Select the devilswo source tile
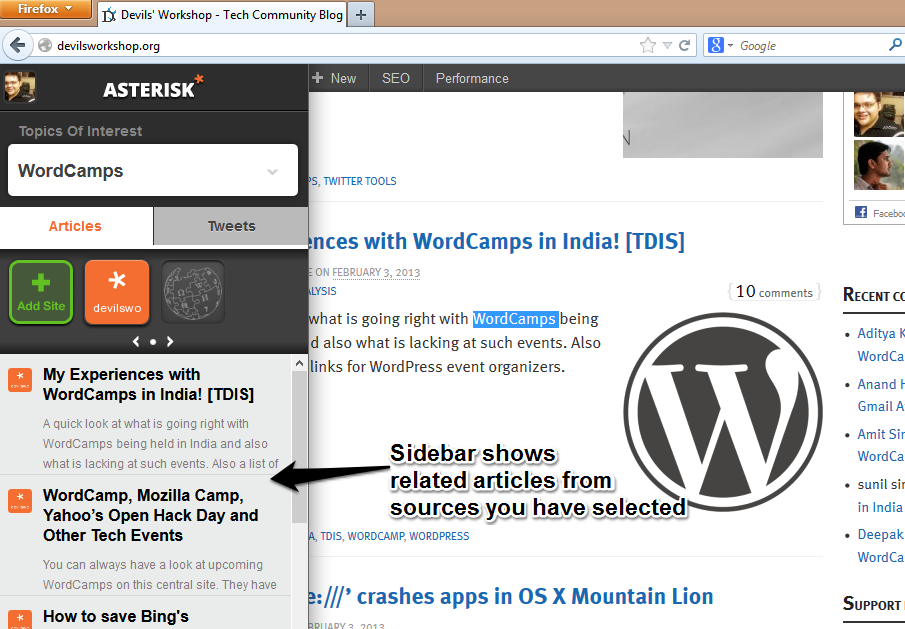905x629 pixels. (117, 291)
